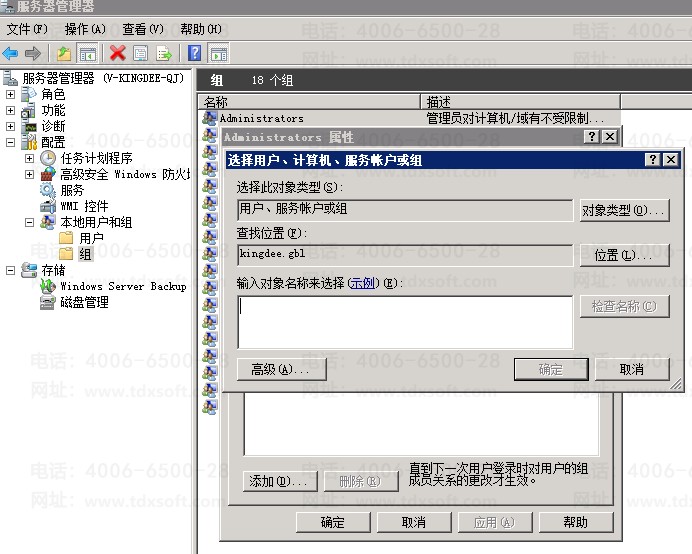
Task: Expand the 任务计划程序 node
Action: coord(30,158)
